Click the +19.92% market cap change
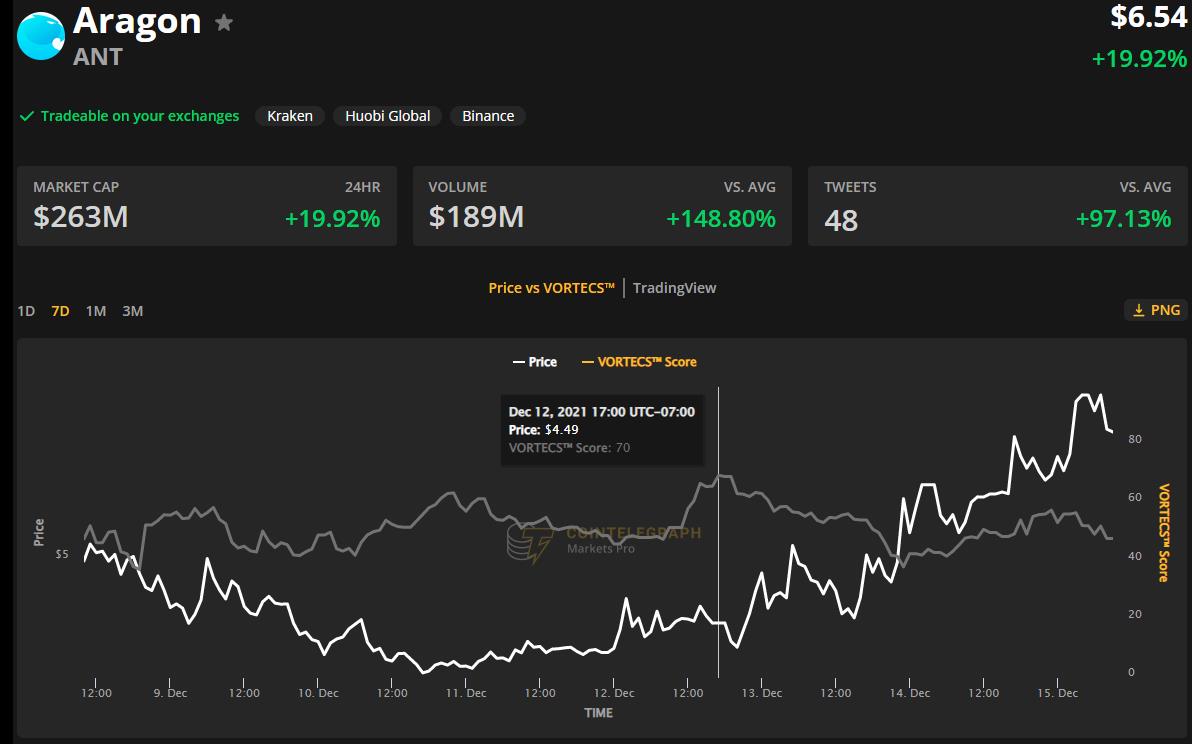 [x=332, y=219]
